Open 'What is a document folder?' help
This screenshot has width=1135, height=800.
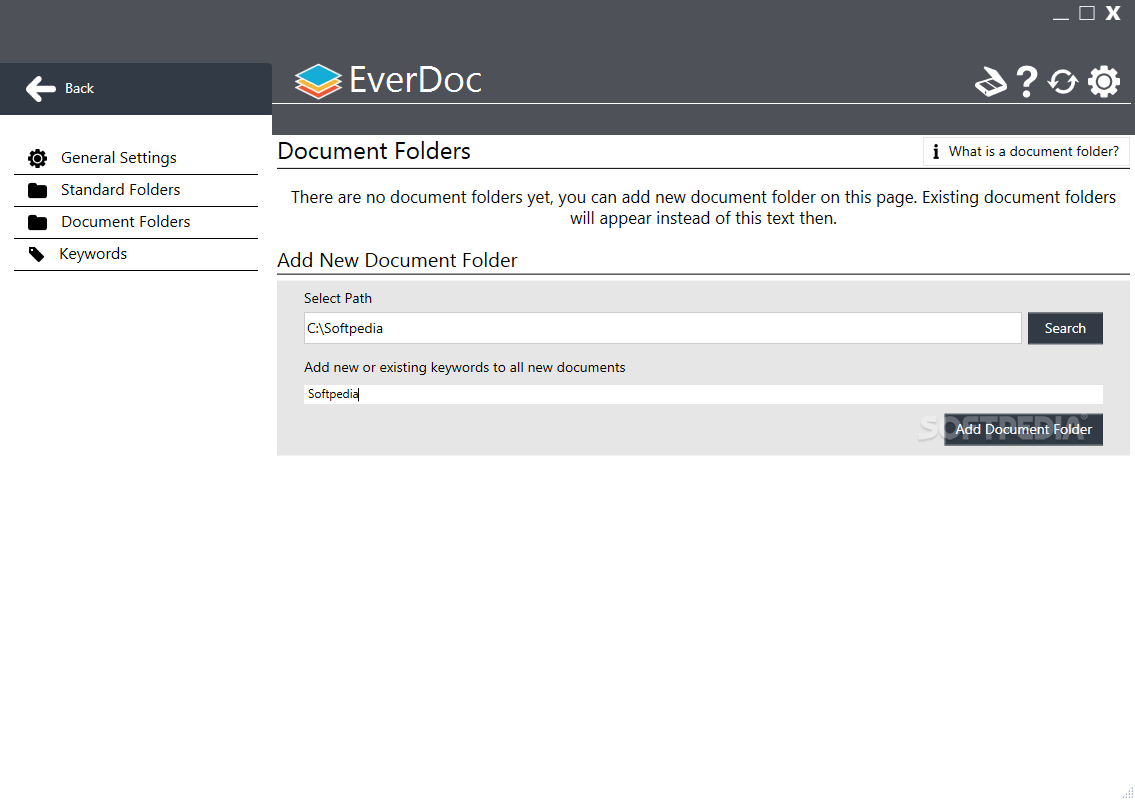point(1026,151)
